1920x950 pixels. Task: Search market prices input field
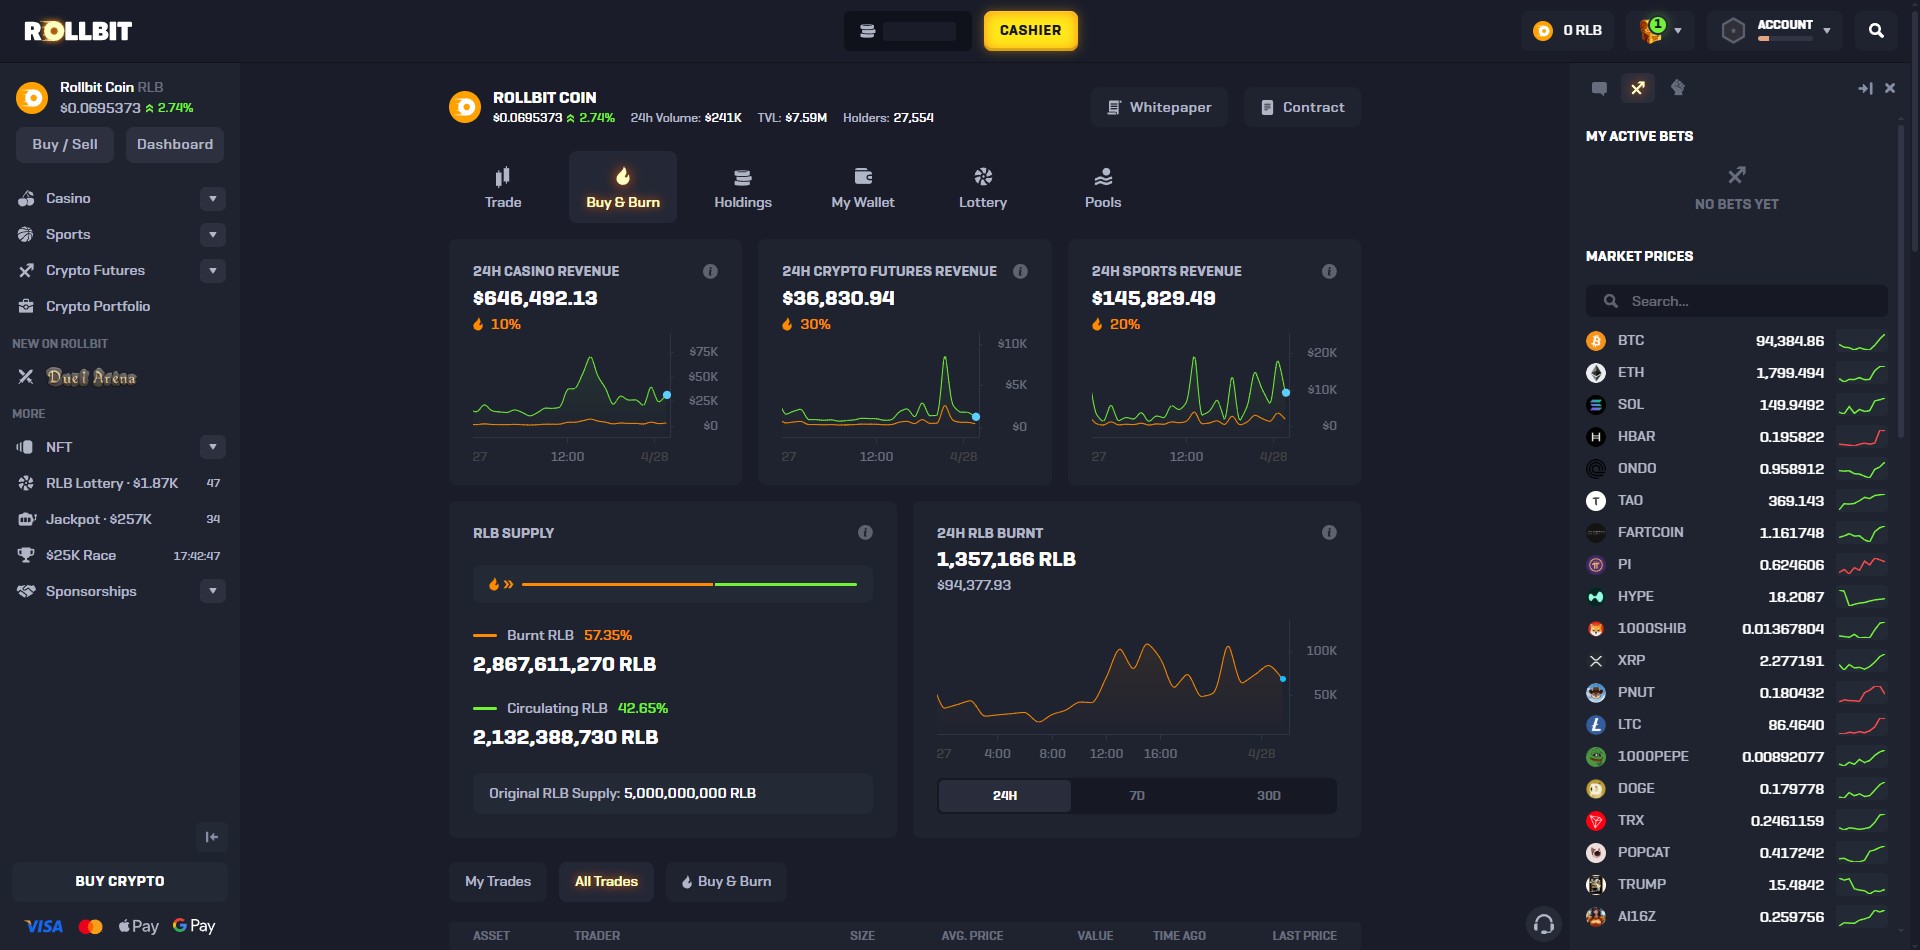coord(1736,301)
